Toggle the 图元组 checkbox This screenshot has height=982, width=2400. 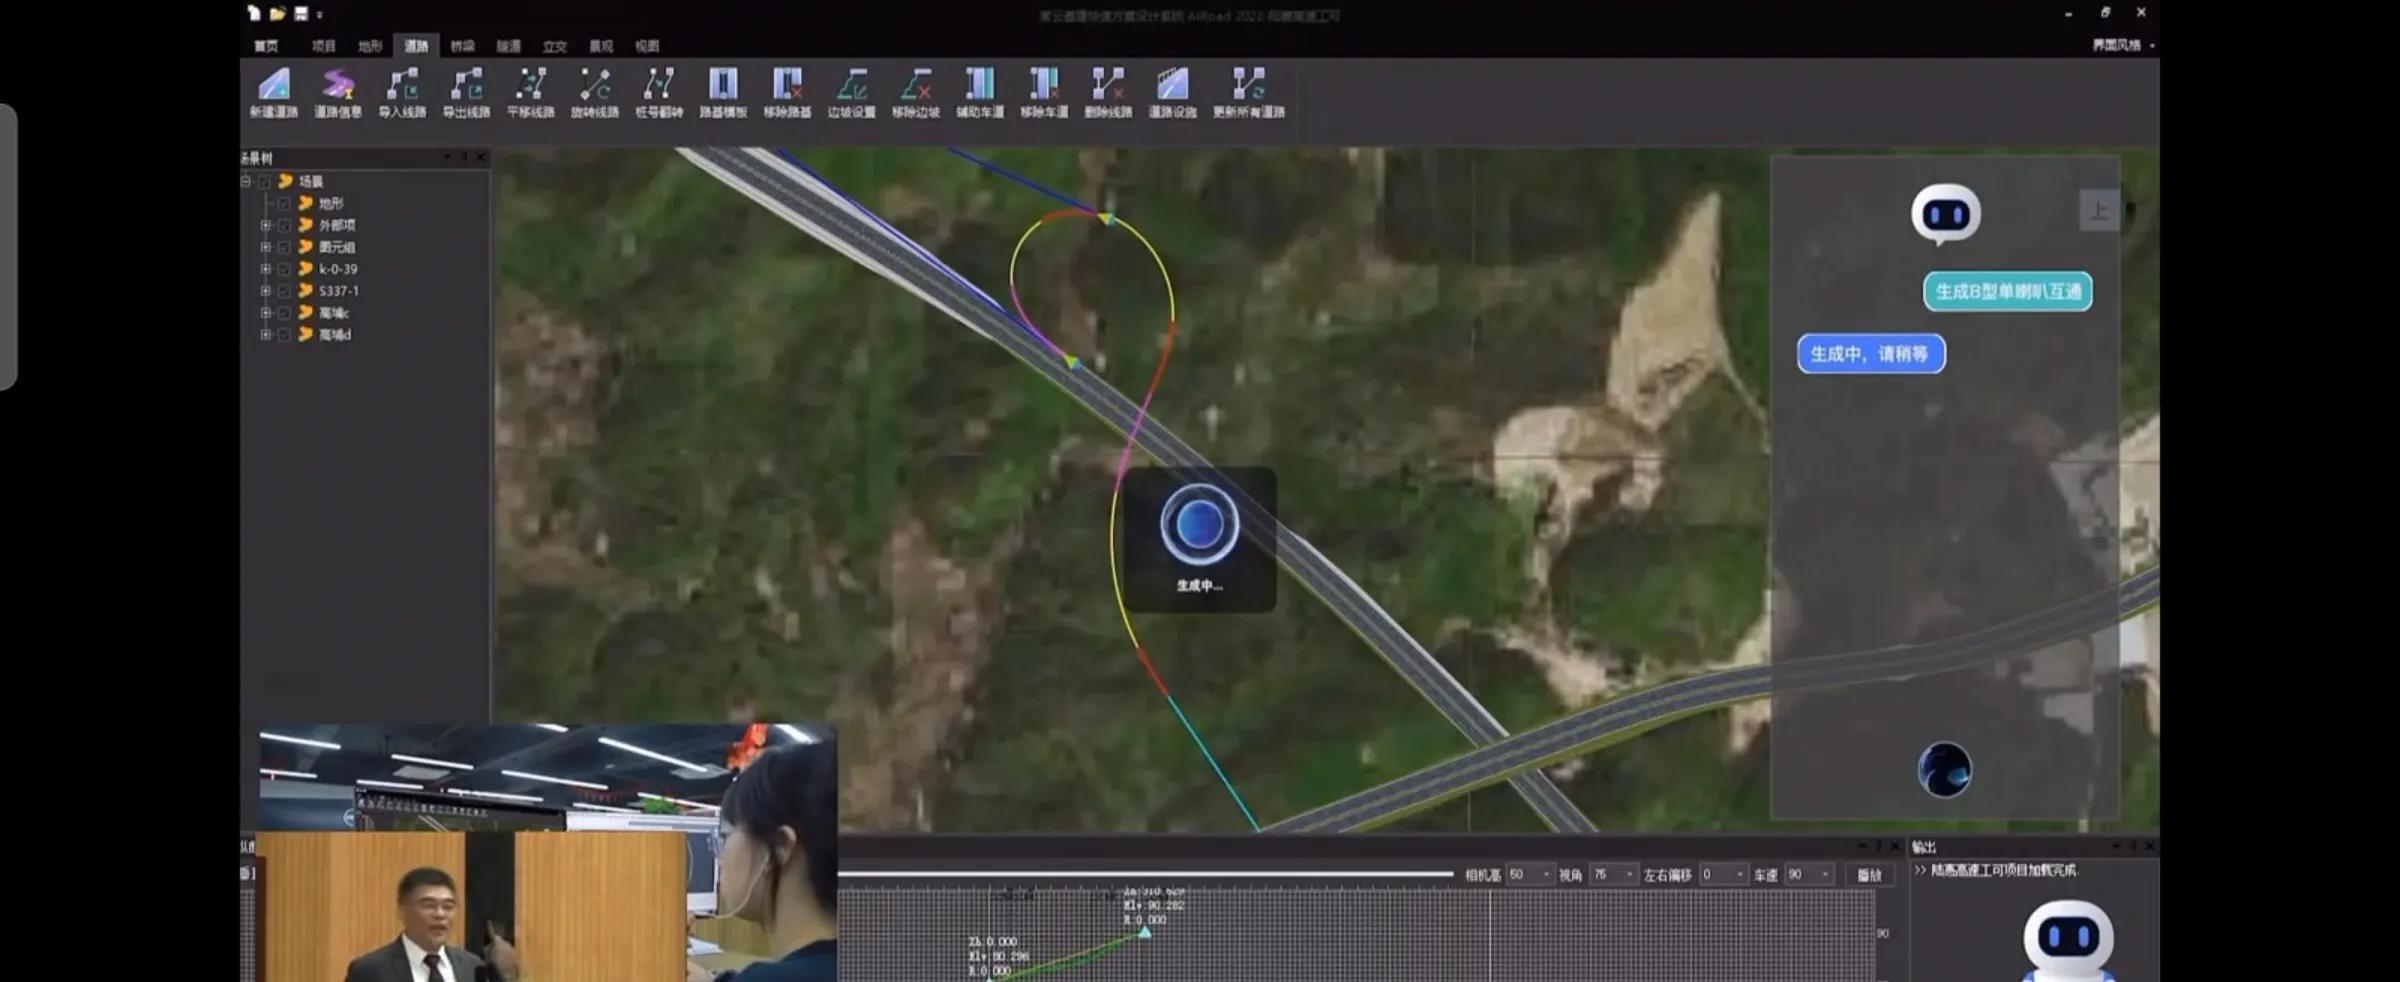coord(285,247)
